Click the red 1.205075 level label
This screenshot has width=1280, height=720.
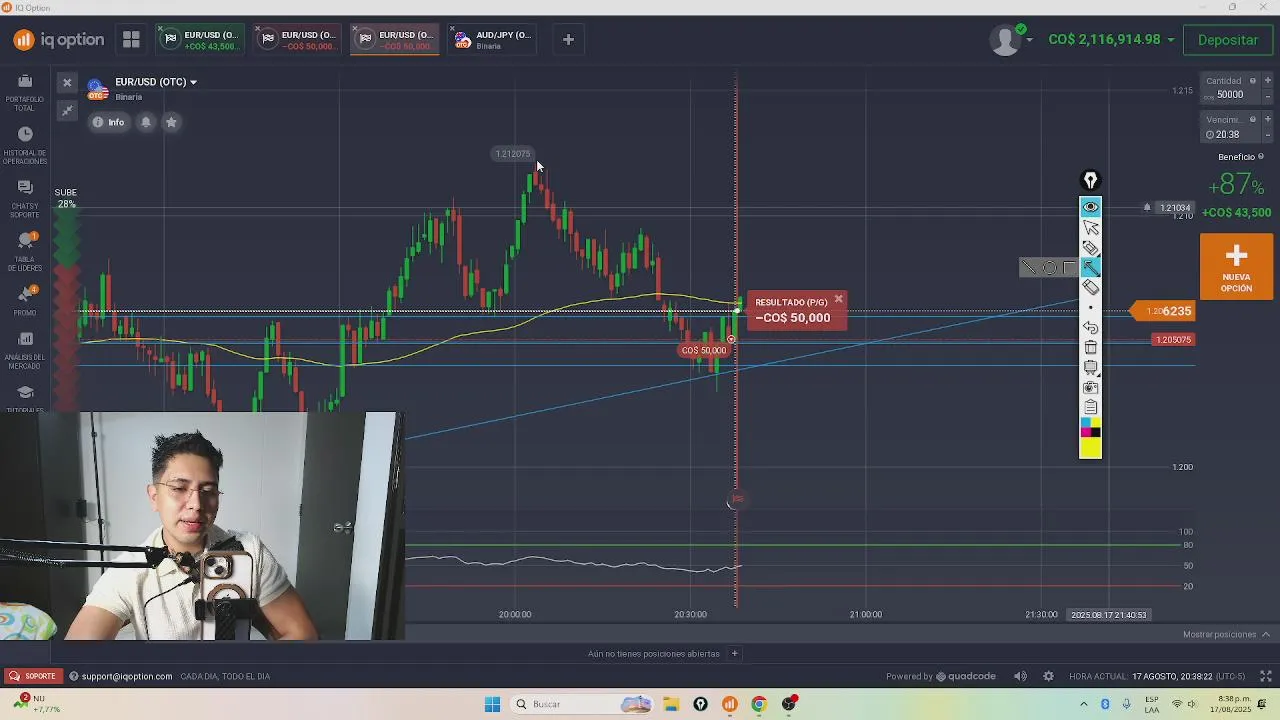click(x=1174, y=340)
